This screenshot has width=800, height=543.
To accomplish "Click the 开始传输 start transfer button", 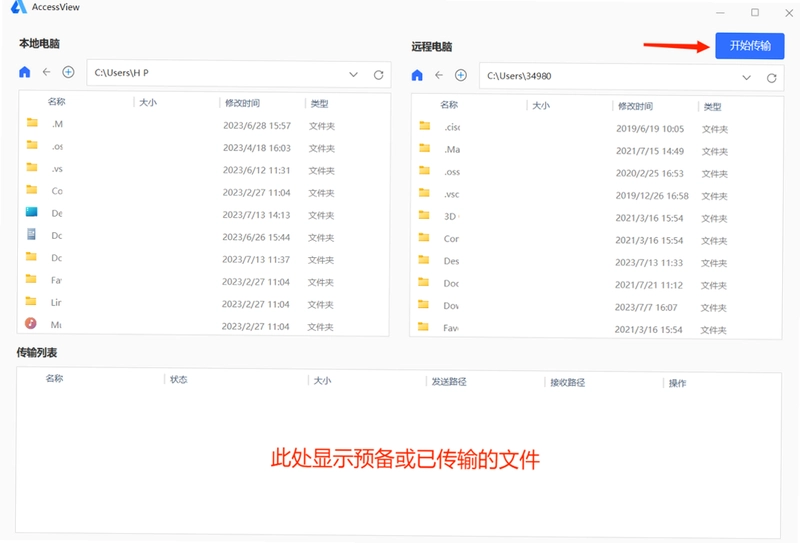I will point(749,45).
